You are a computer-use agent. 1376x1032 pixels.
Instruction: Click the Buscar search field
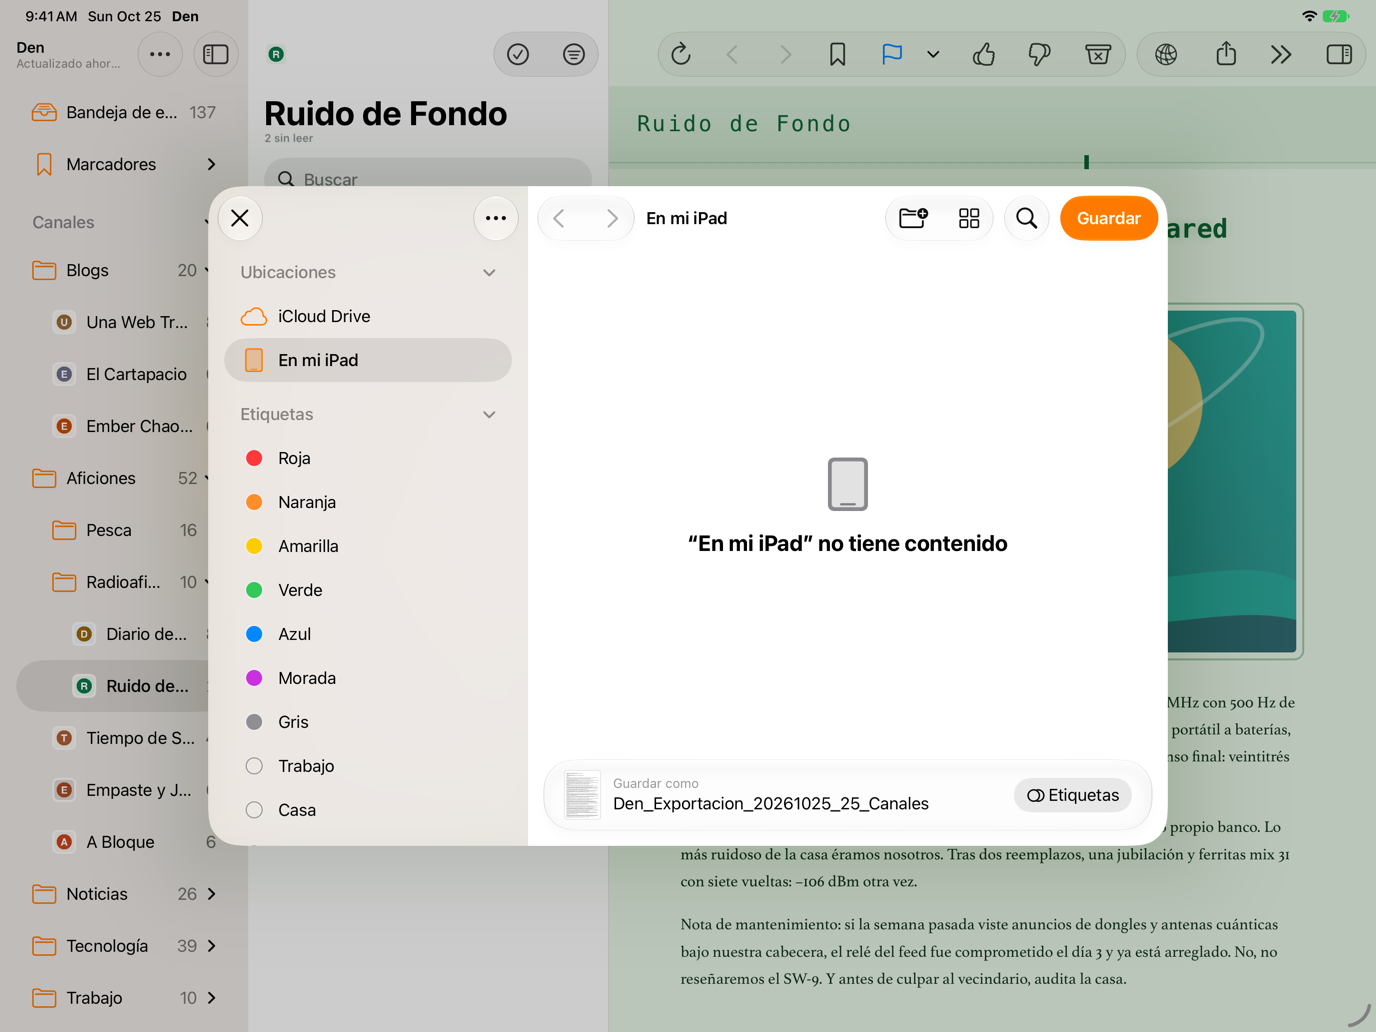pyautogui.click(x=428, y=178)
